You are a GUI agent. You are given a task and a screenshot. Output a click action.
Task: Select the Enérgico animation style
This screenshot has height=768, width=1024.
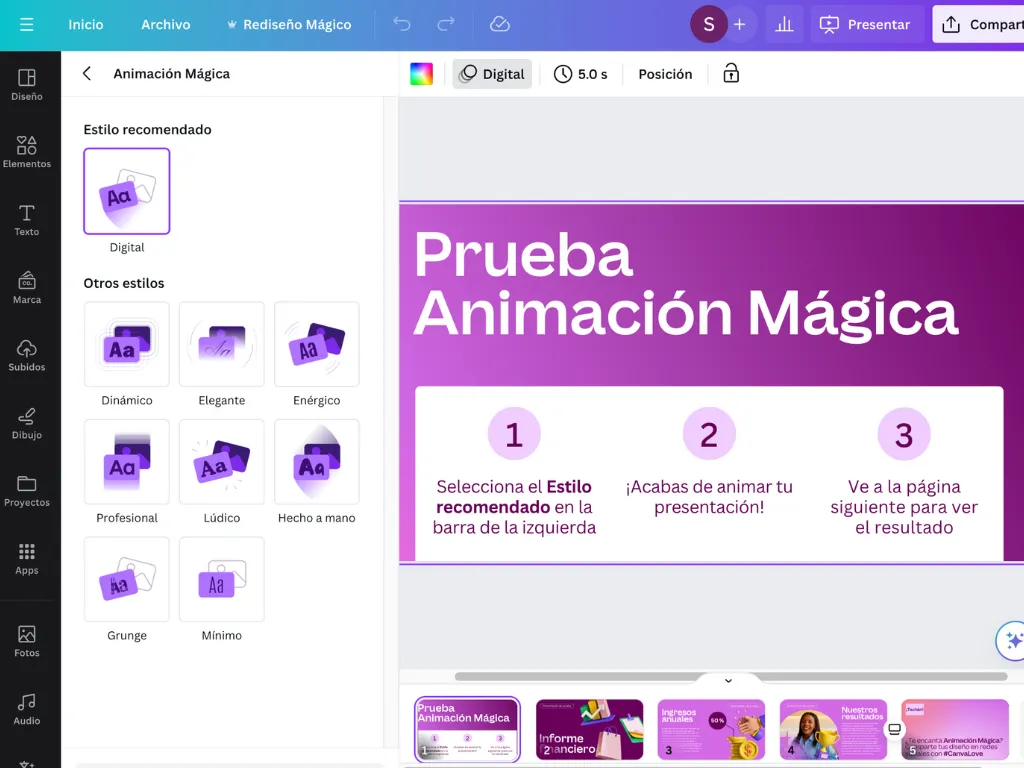317,344
